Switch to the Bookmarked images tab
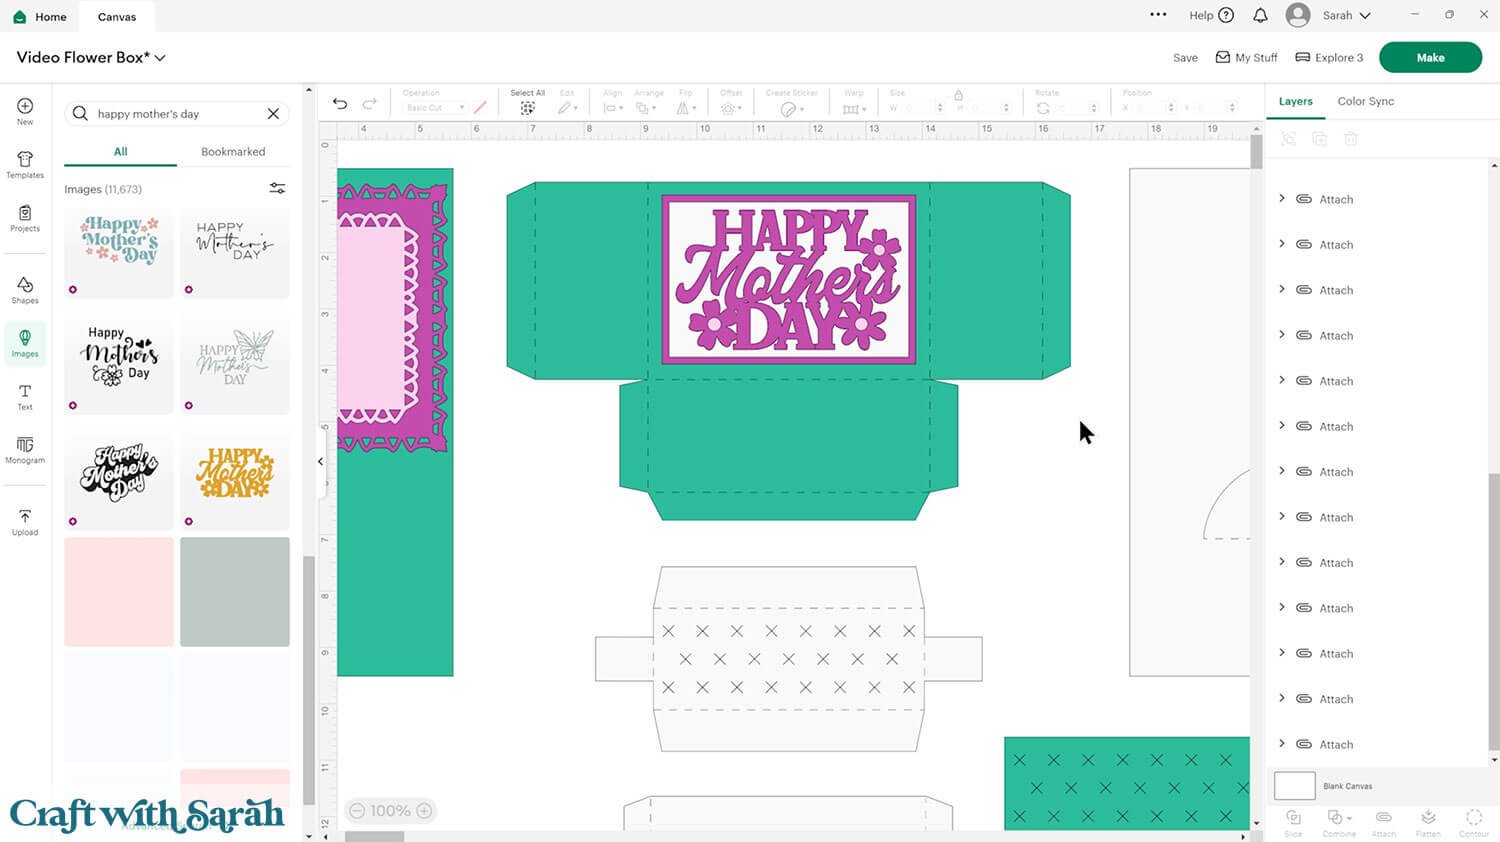The height and width of the screenshot is (842, 1500). pyautogui.click(x=233, y=152)
